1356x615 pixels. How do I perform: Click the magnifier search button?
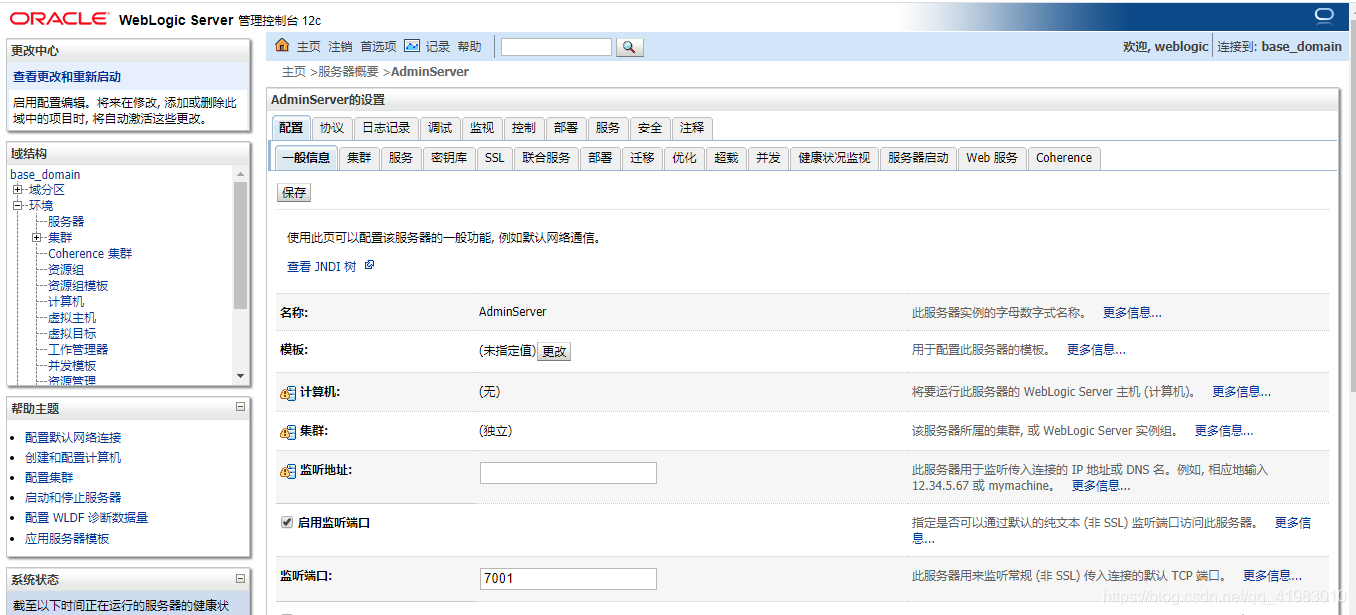(629, 47)
